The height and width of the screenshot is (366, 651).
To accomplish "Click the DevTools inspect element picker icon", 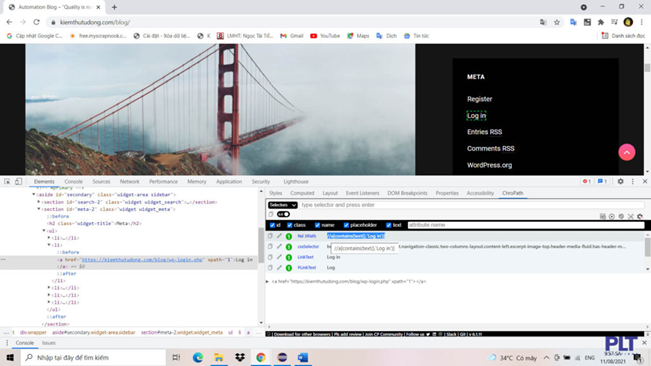I will [x=7, y=182].
